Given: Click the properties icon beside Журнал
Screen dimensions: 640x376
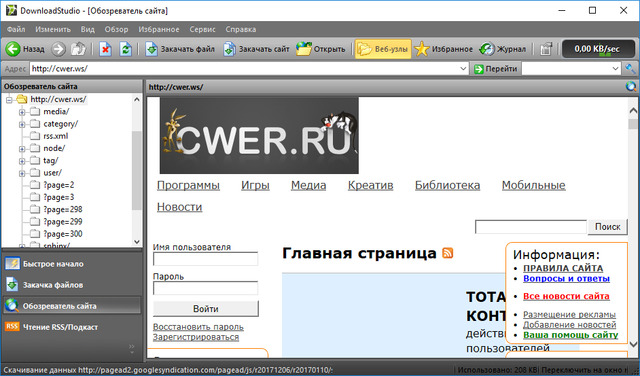Looking at the screenshot, I should [545, 49].
